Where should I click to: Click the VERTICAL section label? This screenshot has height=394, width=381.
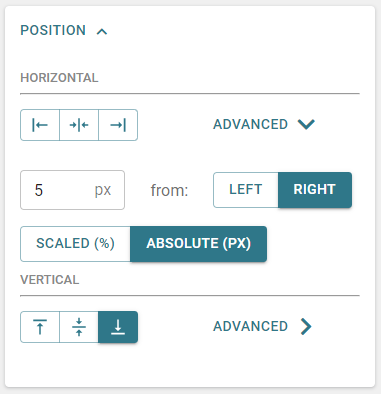[50, 280]
